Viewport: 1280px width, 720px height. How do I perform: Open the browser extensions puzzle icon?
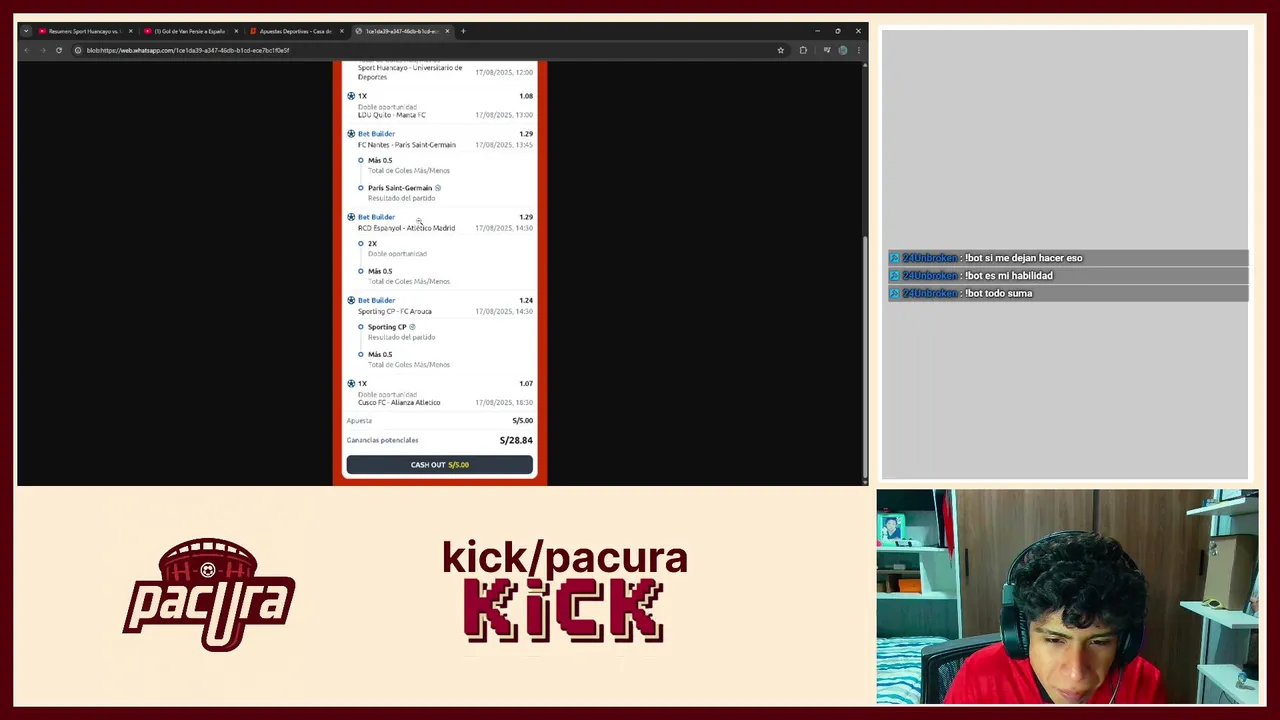803,50
